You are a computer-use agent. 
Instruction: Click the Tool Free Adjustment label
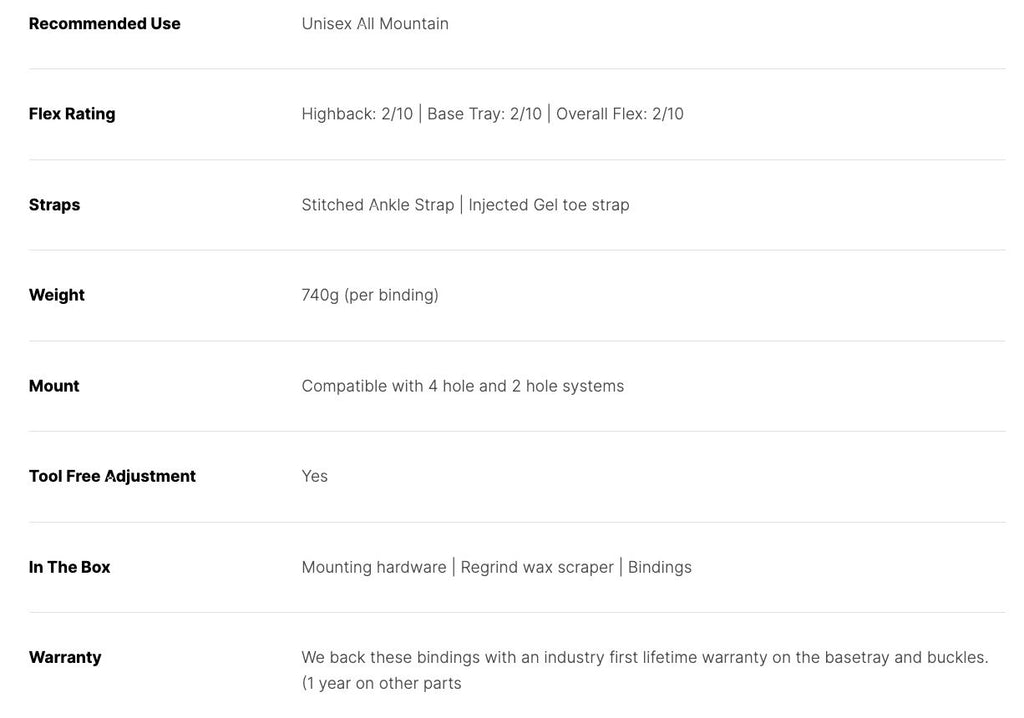pyautogui.click(x=112, y=476)
